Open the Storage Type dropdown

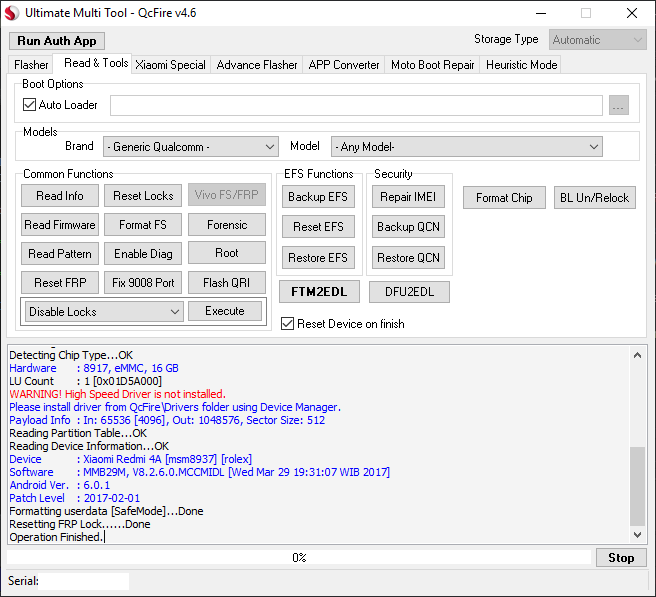tap(597, 40)
